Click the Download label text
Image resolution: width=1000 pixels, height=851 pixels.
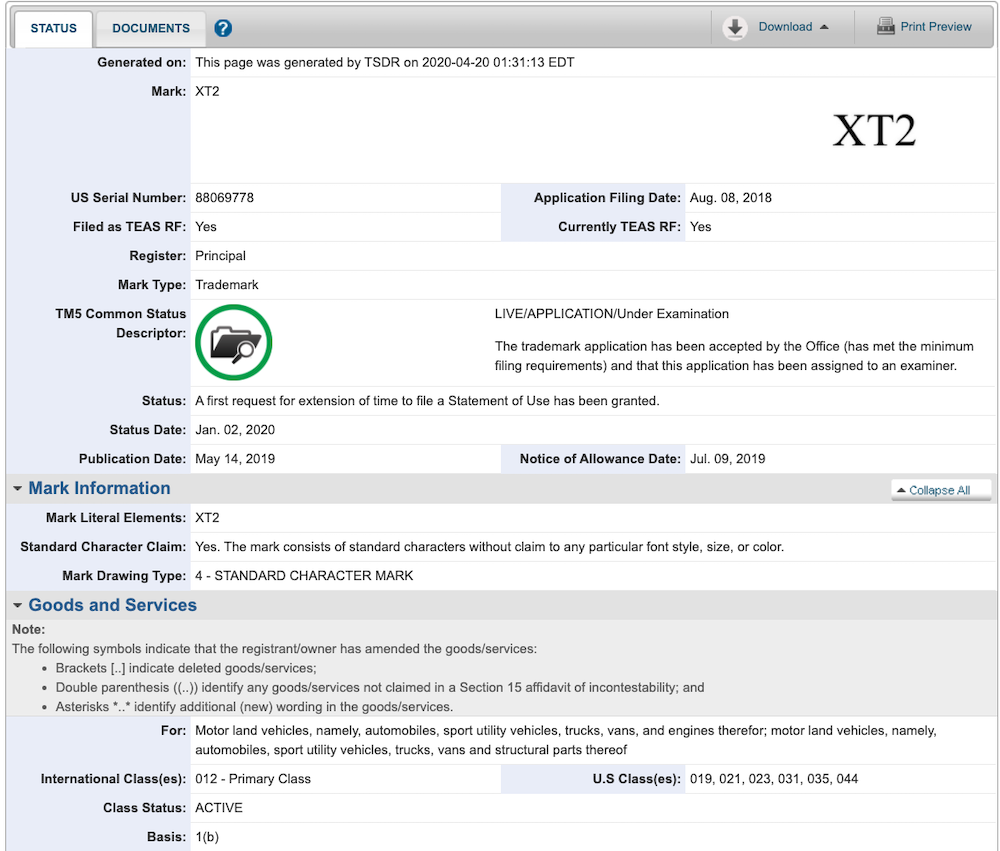click(x=785, y=27)
